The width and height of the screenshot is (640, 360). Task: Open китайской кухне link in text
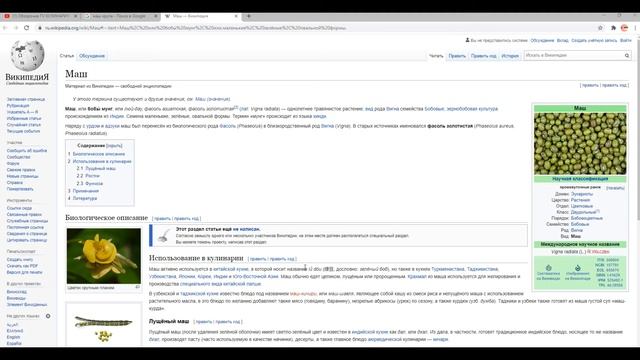(x=231, y=269)
